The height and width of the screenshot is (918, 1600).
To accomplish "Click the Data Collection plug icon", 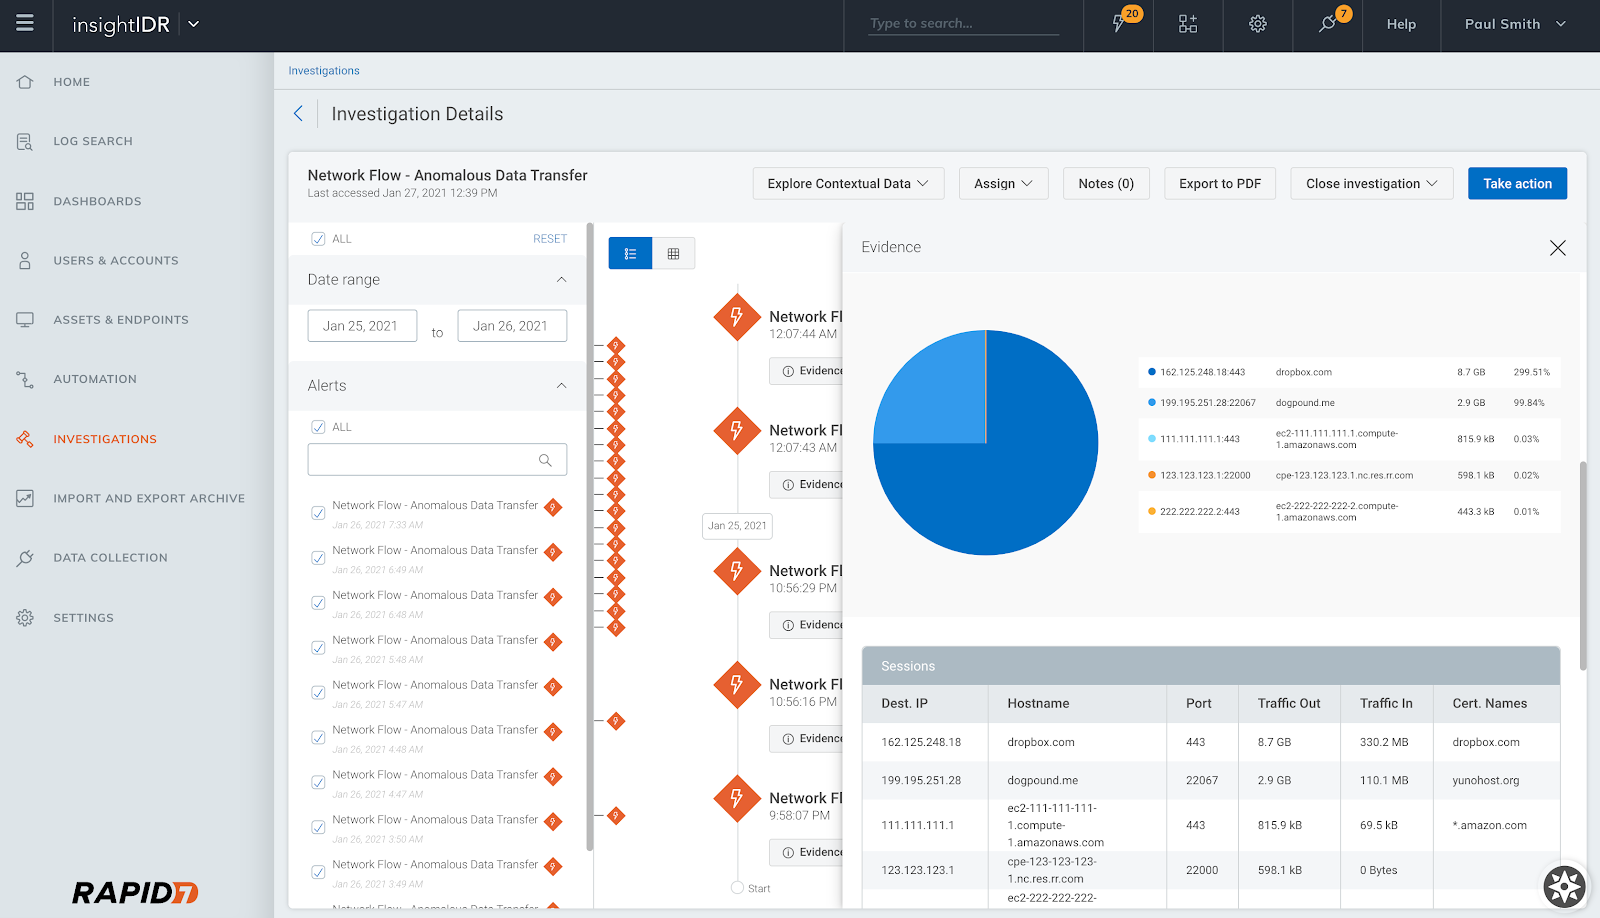I will click(25, 558).
